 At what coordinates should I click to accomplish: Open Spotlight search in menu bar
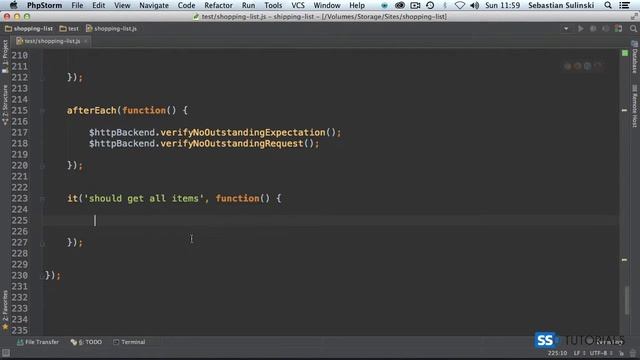(608, 5)
